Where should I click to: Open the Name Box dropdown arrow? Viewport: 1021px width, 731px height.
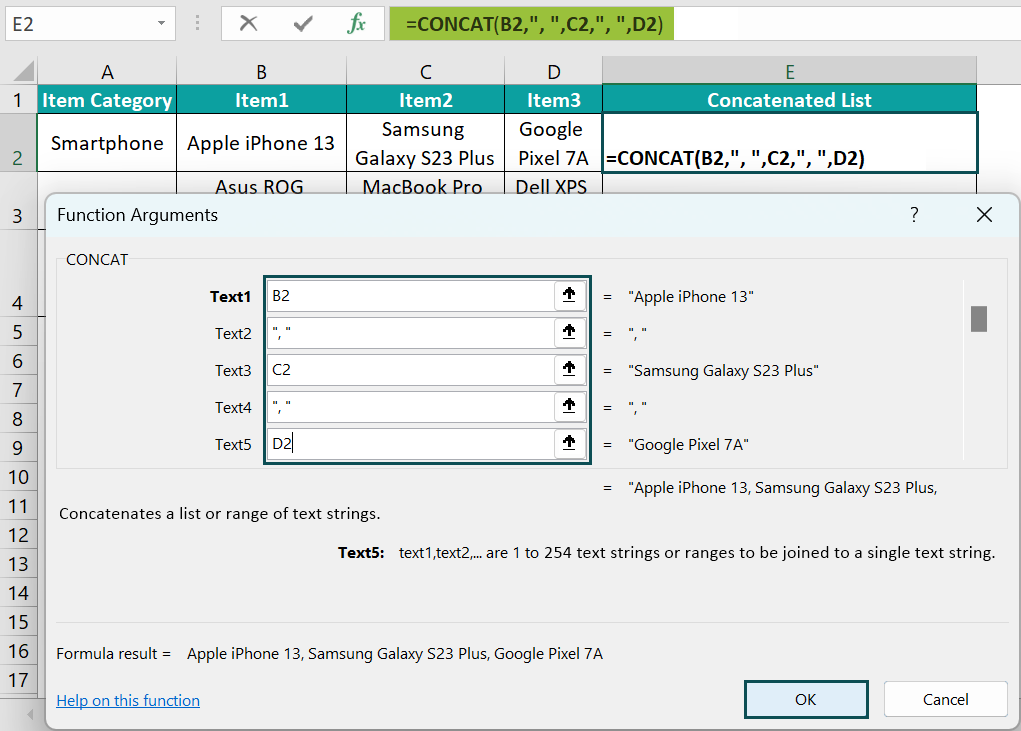(161, 24)
